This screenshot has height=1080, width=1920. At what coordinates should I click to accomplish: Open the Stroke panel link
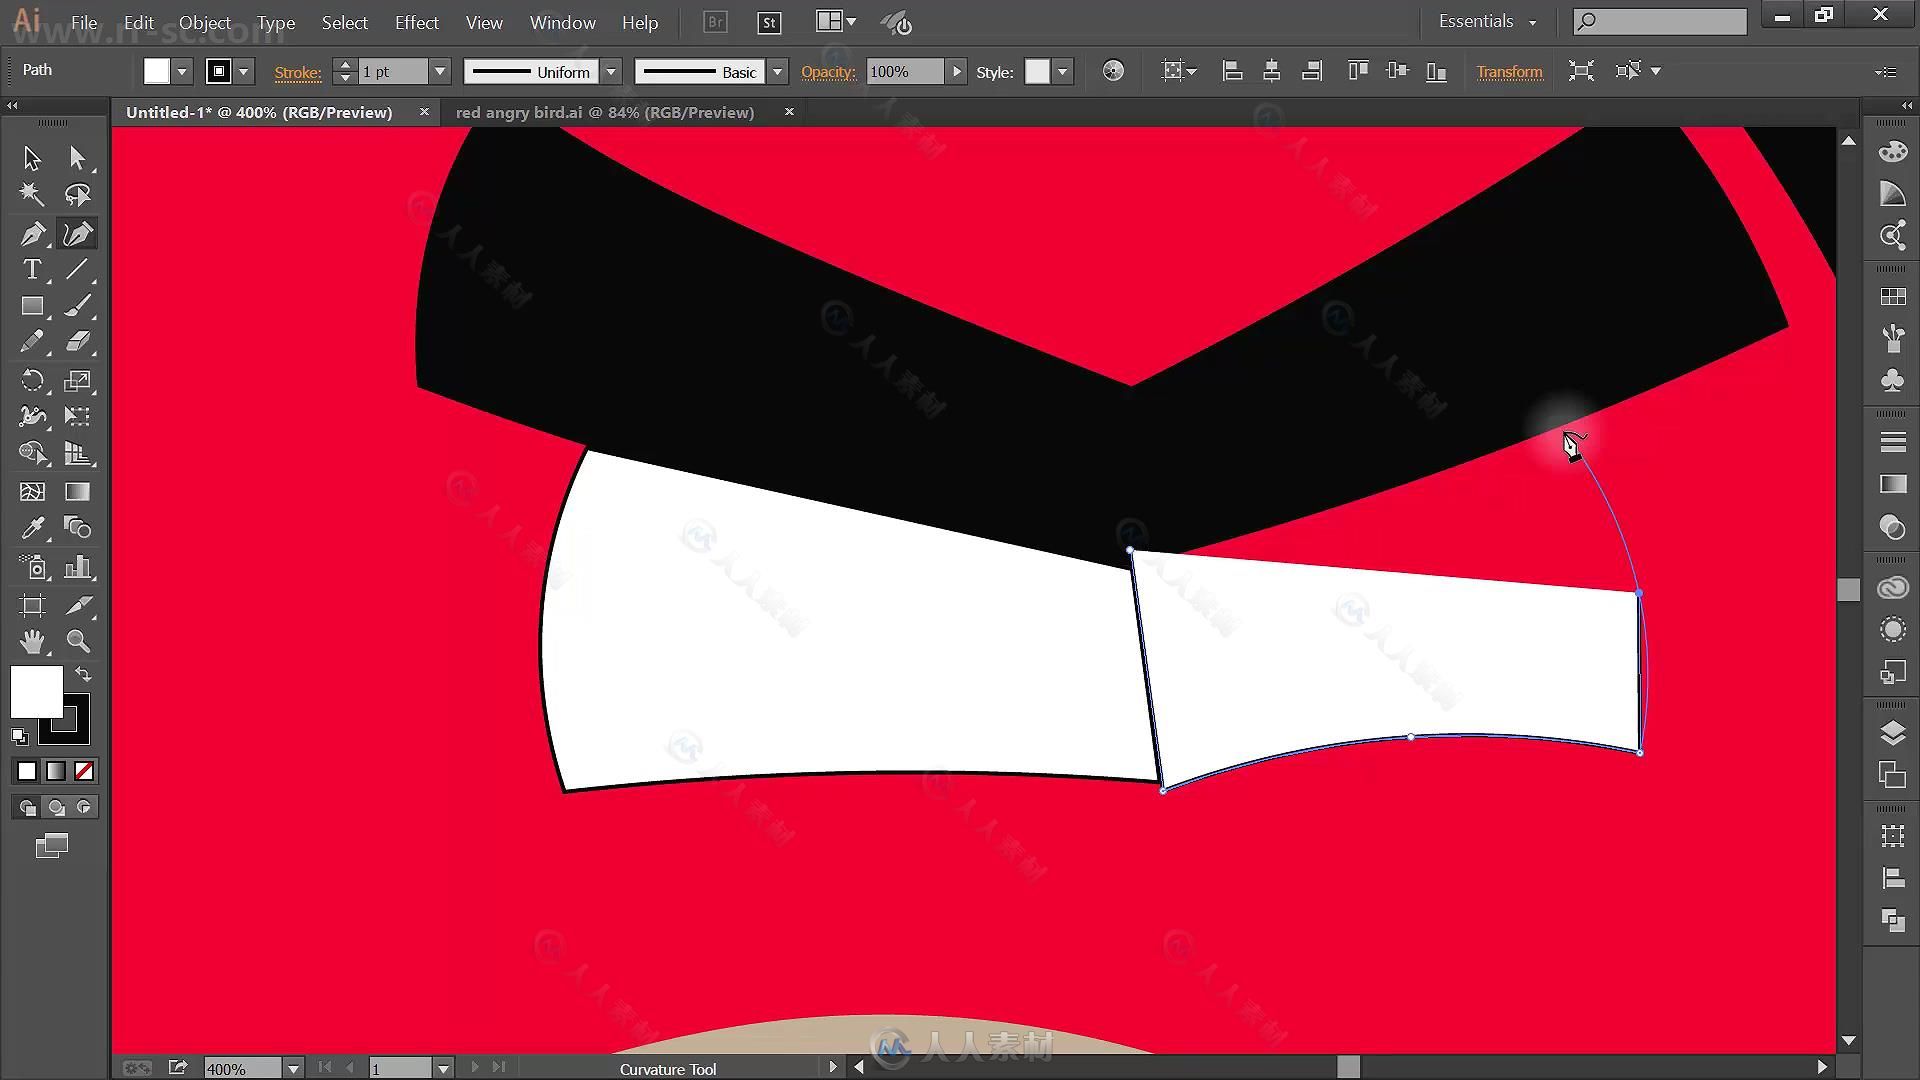coord(298,72)
